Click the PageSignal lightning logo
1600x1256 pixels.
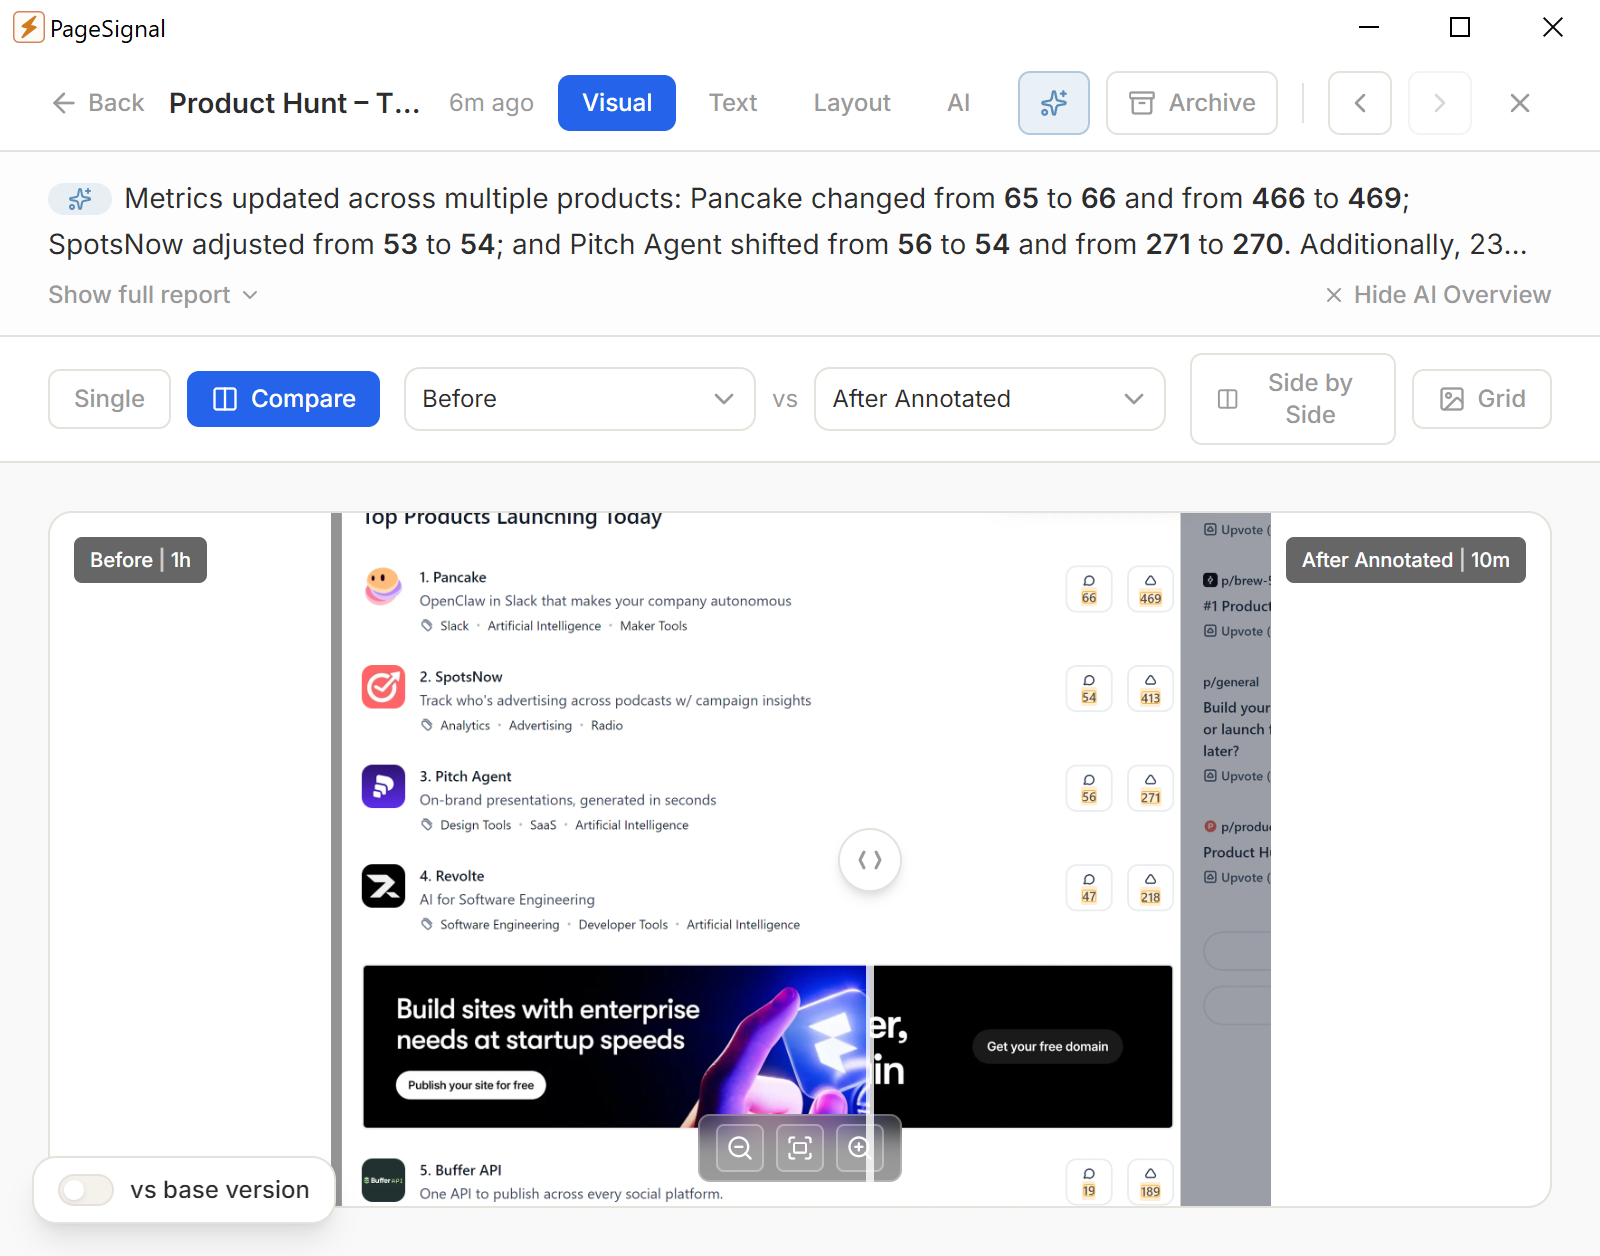pos(28,28)
